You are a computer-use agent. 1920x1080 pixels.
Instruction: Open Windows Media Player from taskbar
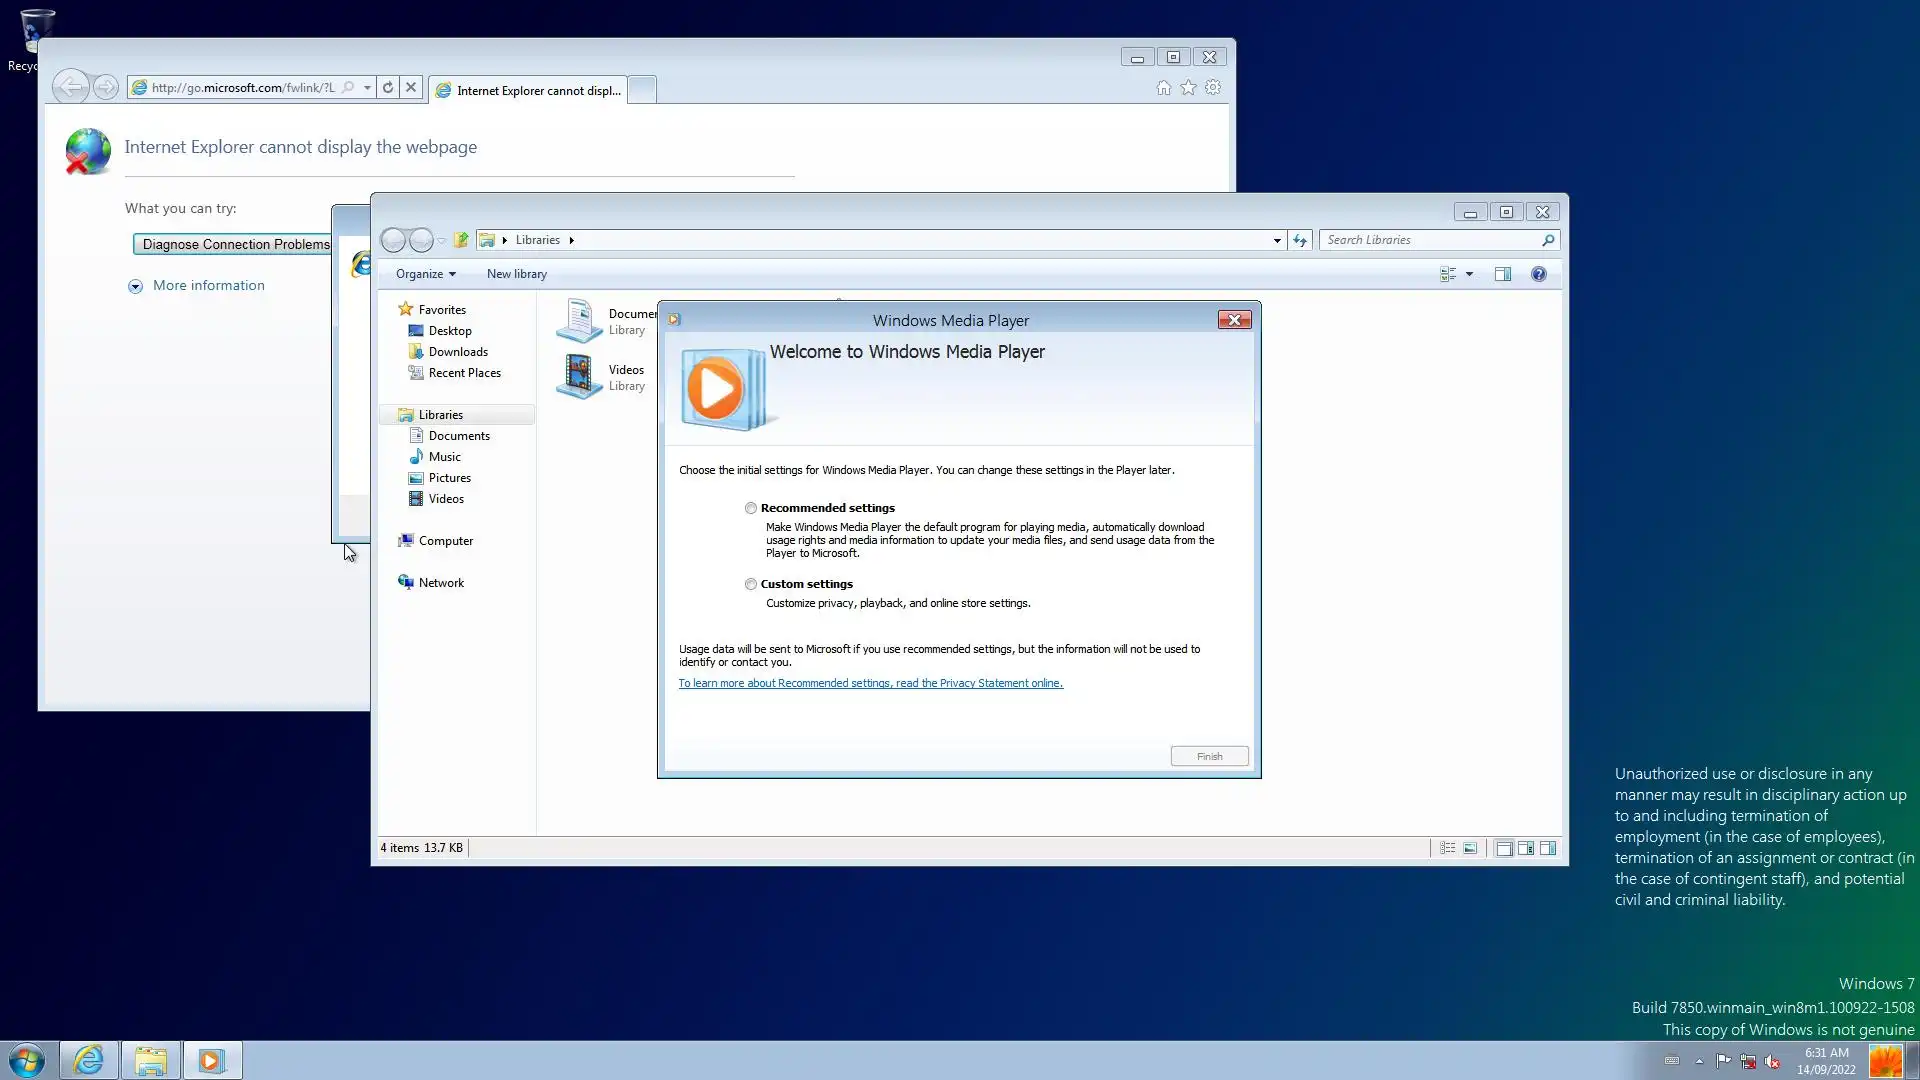point(211,1060)
